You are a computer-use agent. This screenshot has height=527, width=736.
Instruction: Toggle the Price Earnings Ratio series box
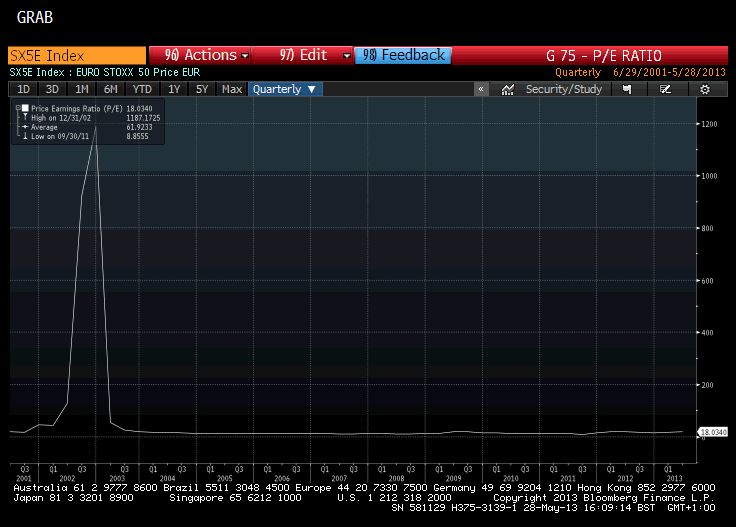tap(25, 106)
